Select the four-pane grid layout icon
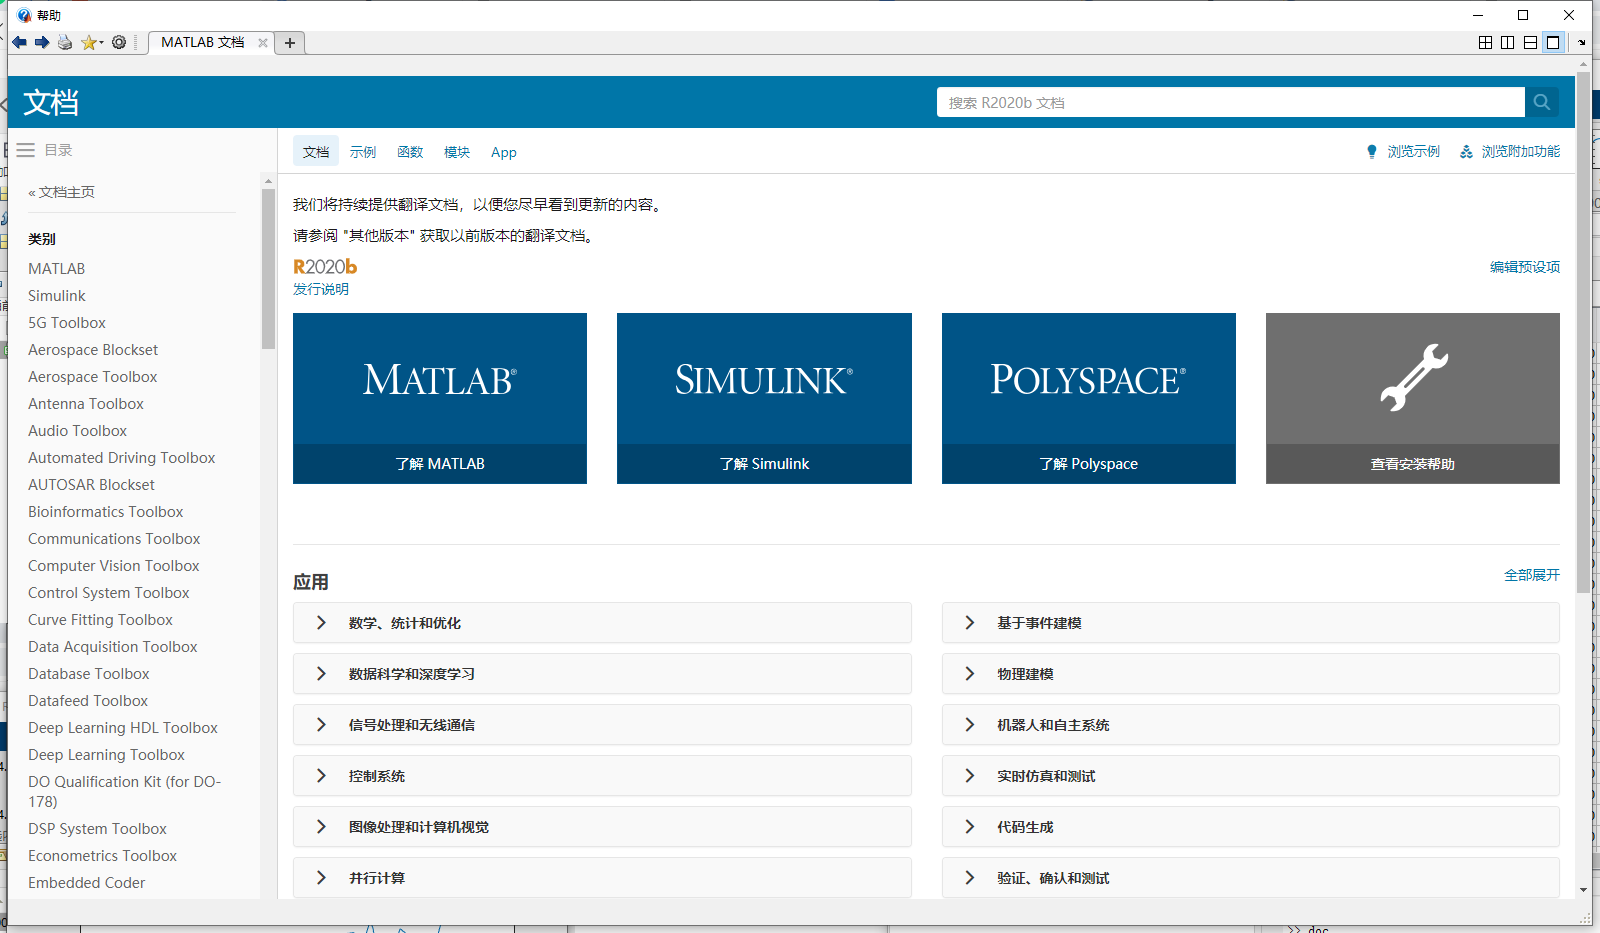This screenshot has width=1600, height=933. tap(1486, 42)
